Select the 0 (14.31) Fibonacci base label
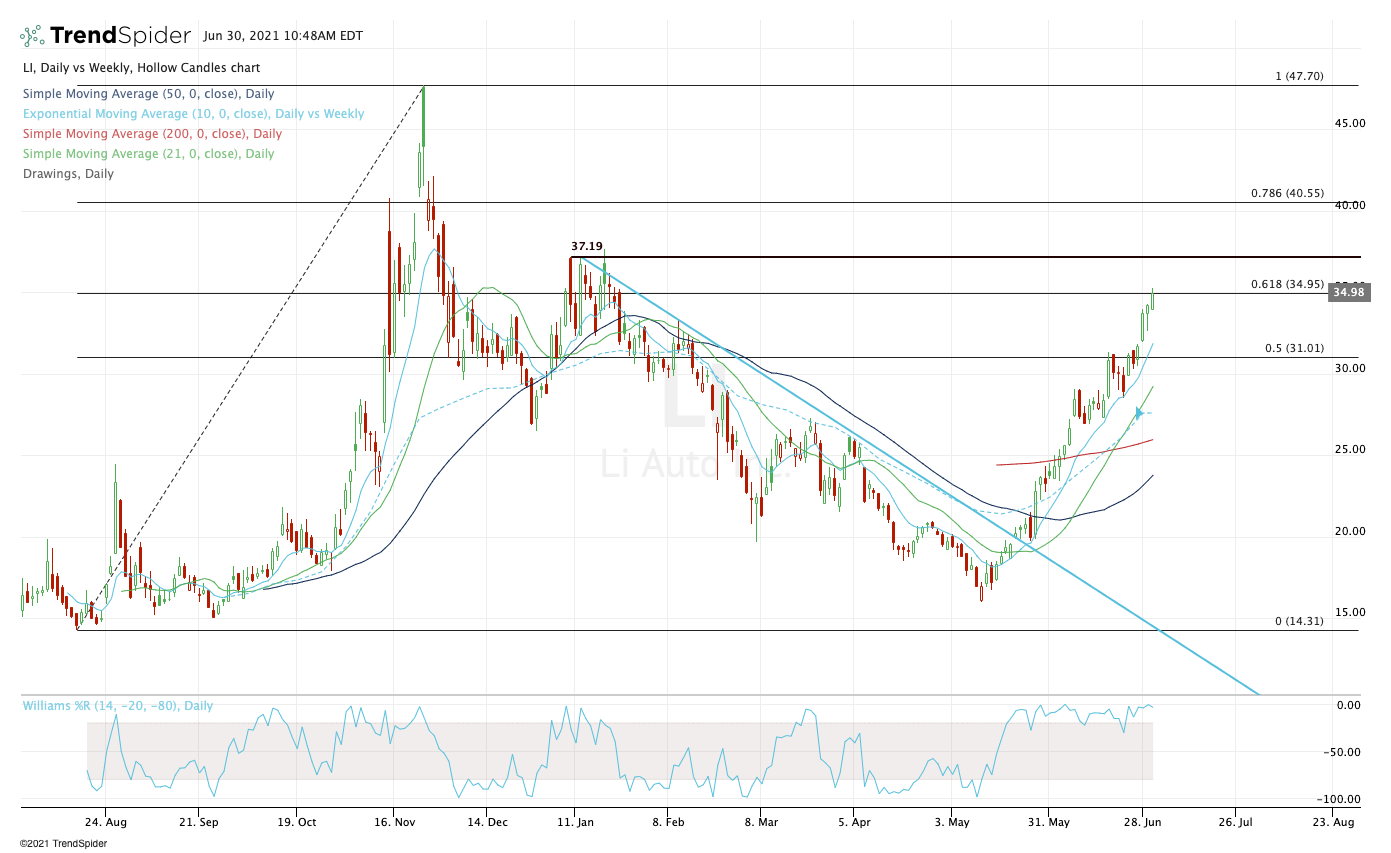This screenshot has height=853, width=1391. [x=1298, y=621]
